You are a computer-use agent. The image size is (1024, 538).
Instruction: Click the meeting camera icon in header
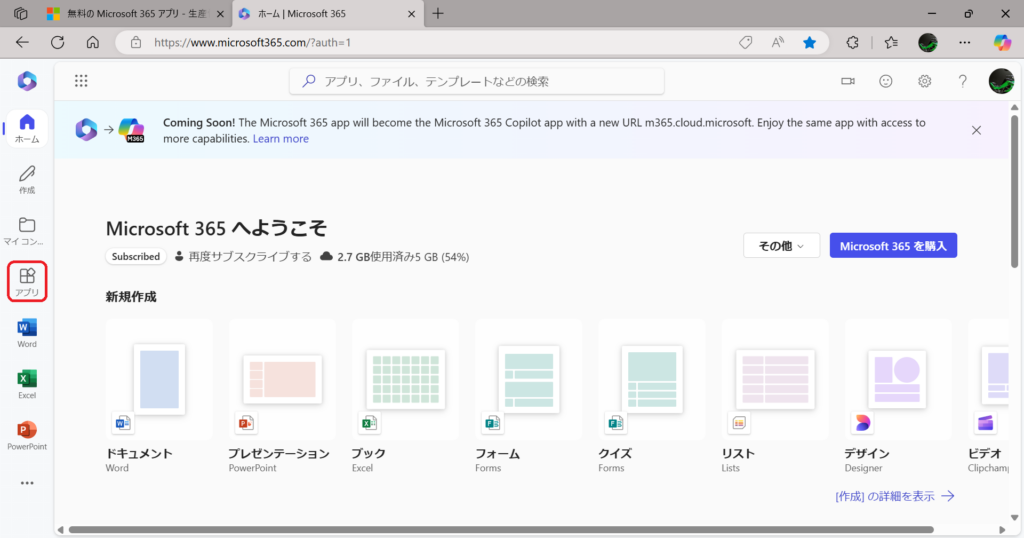pos(848,81)
